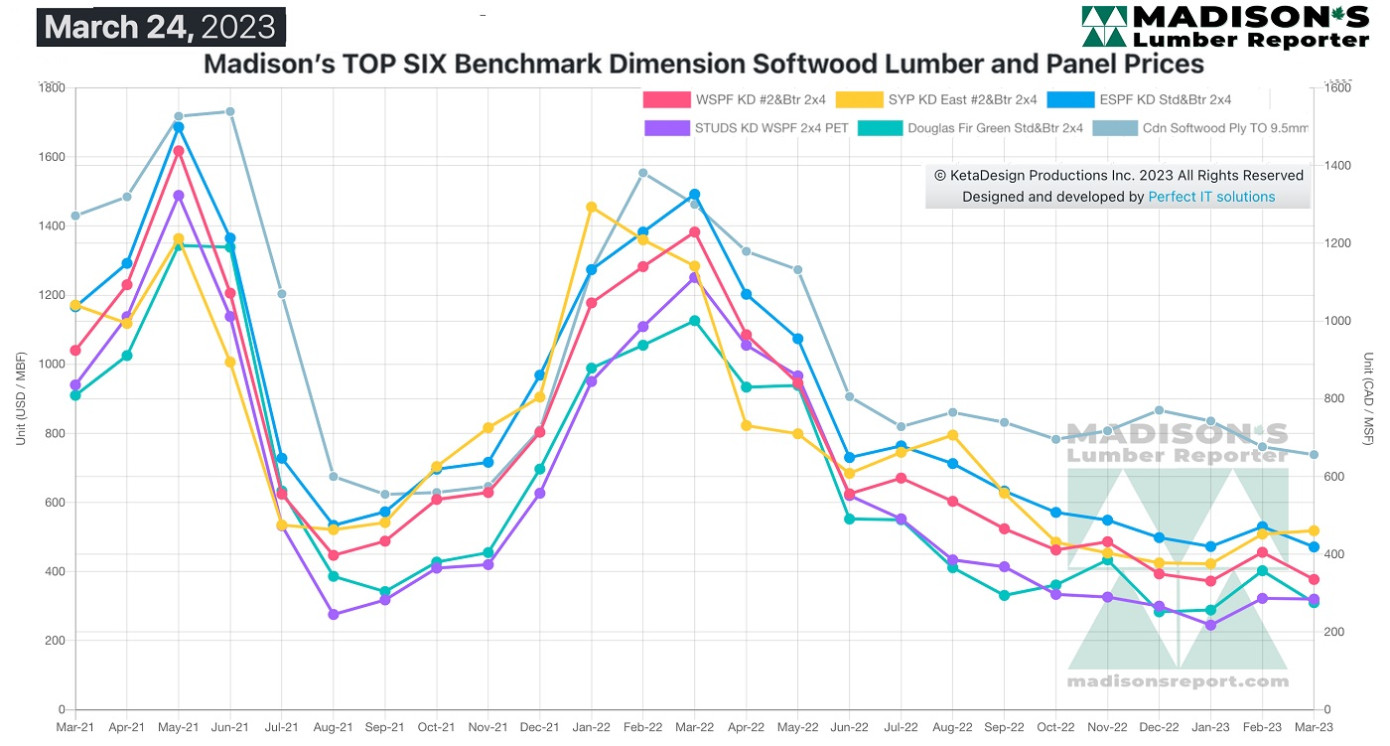Click the ESPF blue data point at Mar-22
Image resolution: width=1390 pixels, height=746 pixels.
tap(694, 194)
